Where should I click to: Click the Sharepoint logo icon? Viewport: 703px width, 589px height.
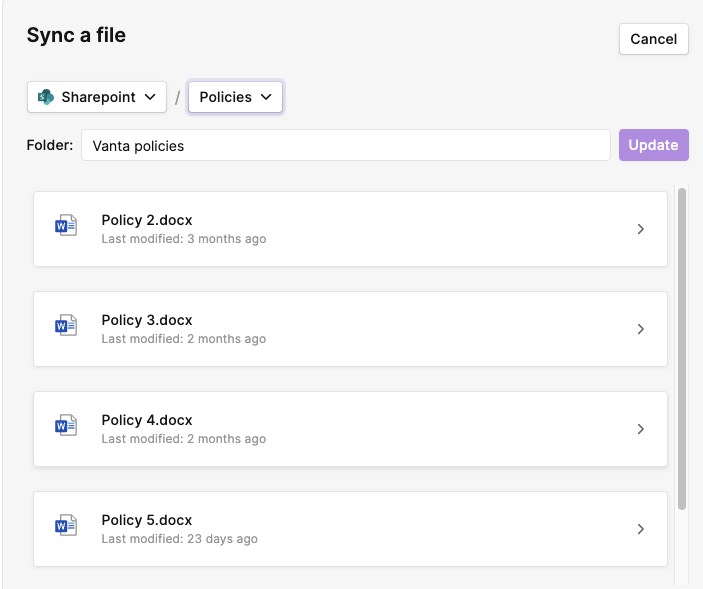pos(45,97)
